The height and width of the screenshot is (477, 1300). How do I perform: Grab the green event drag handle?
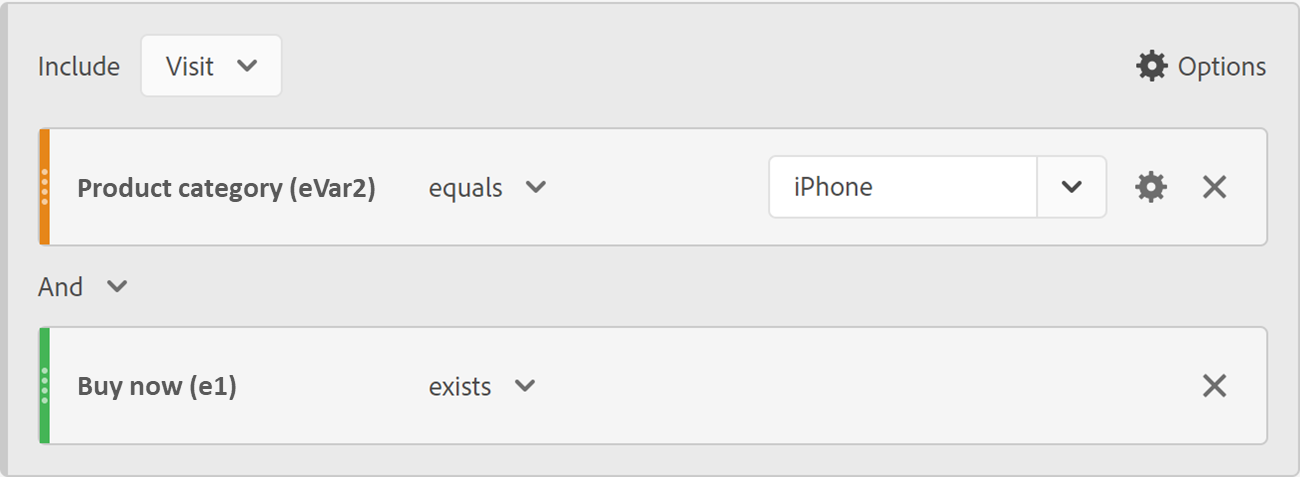click(45, 386)
